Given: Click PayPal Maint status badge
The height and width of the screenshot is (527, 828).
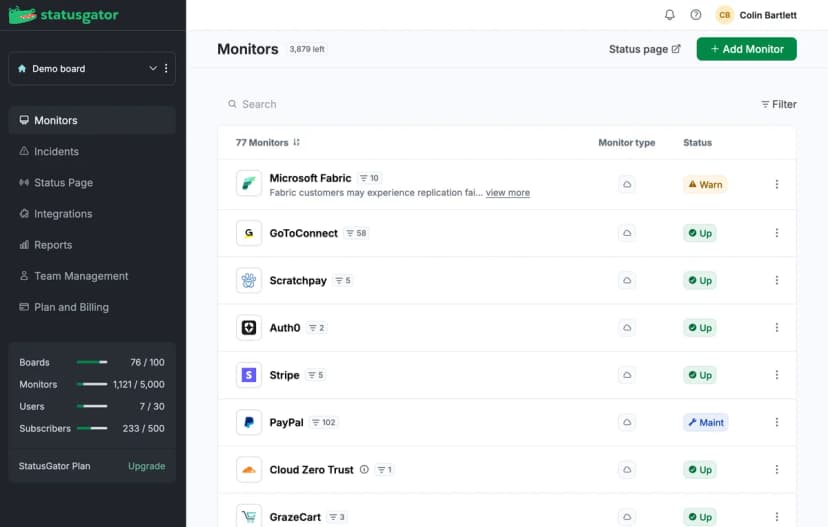Looking at the screenshot, I should coord(705,422).
